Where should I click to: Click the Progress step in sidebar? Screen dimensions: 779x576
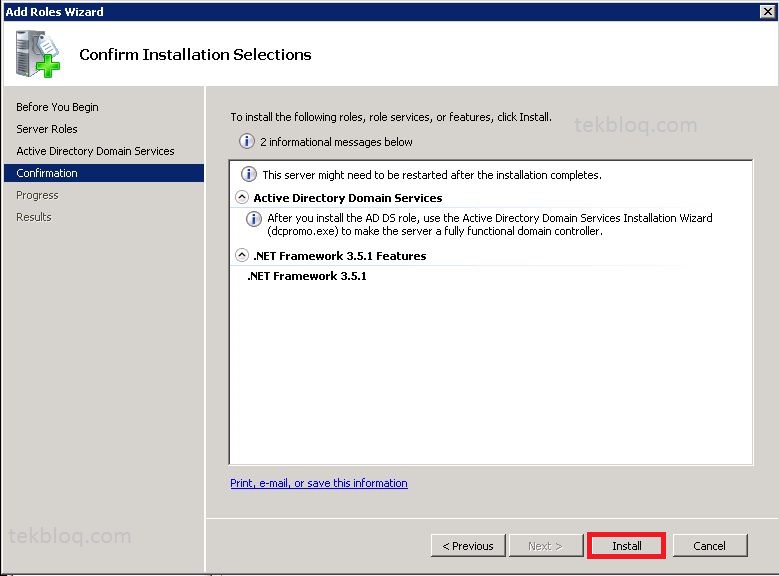(37, 195)
